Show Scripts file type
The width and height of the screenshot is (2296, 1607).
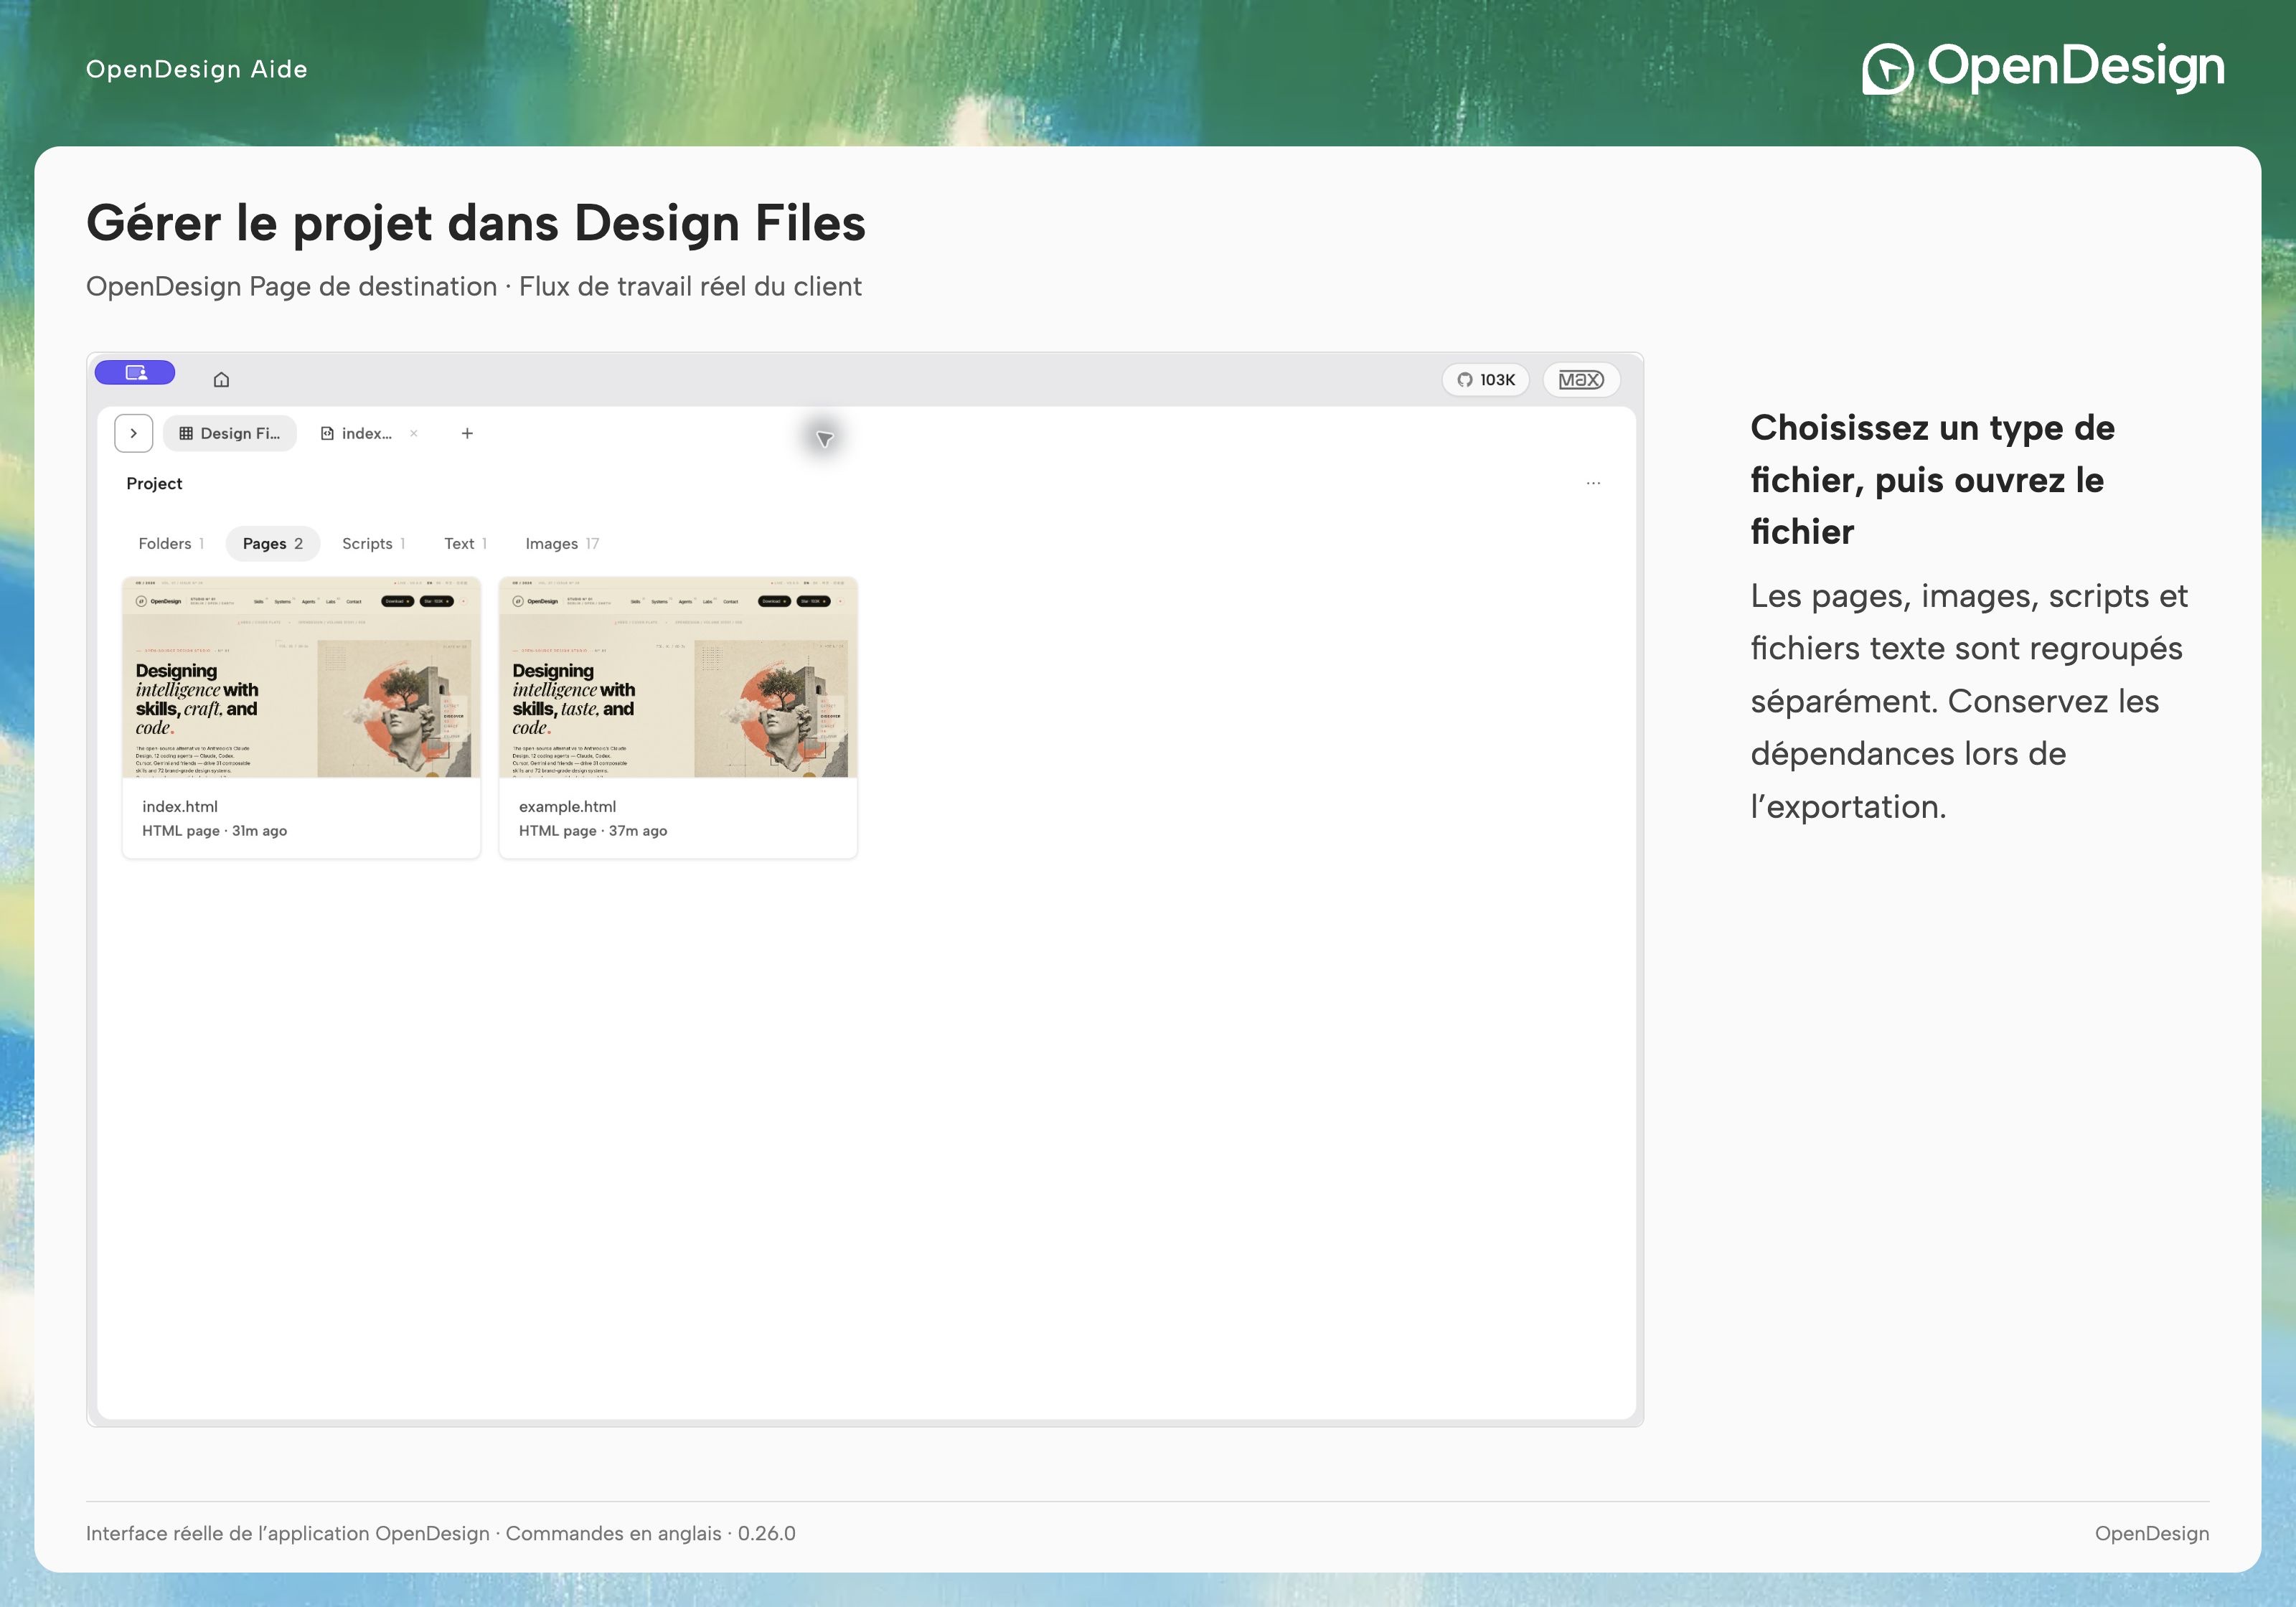tap(374, 544)
